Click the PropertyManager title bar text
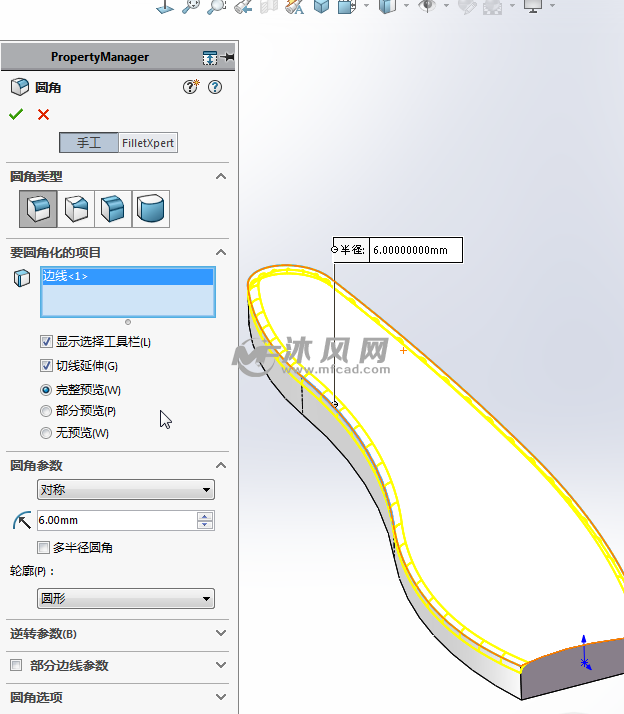 pyautogui.click(x=100, y=57)
